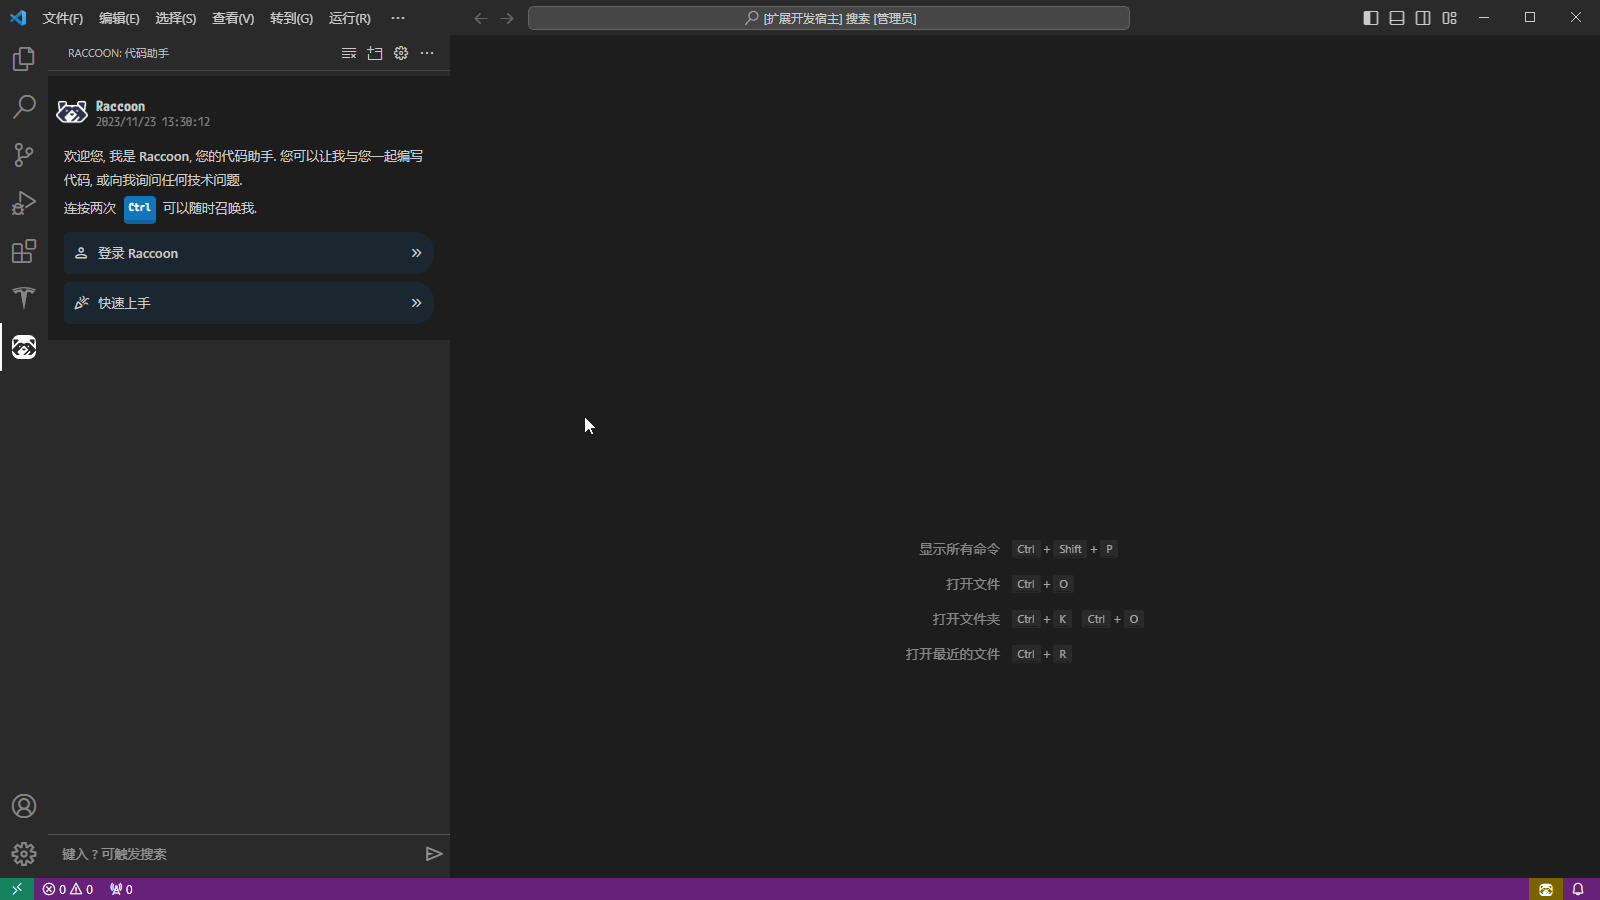Open the 文件(F) menu
Image resolution: width=1600 pixels, height=900 pixels.
pos(63,18)
